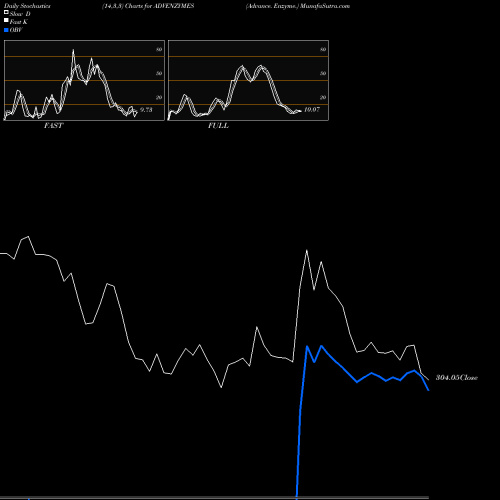Click the Slow D legend swatch
Screen dimensions: 500x500
[x=6, y=13]
